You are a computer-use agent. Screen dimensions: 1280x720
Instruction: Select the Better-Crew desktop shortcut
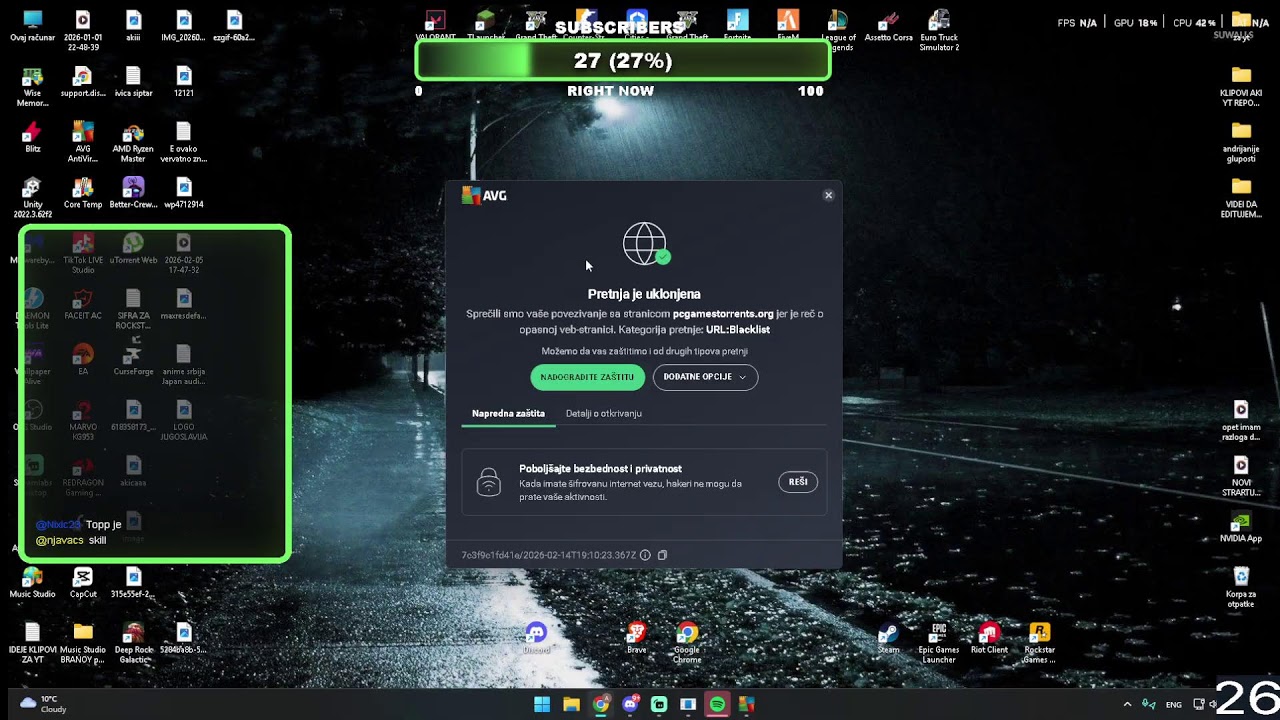(x=133, y=193)
